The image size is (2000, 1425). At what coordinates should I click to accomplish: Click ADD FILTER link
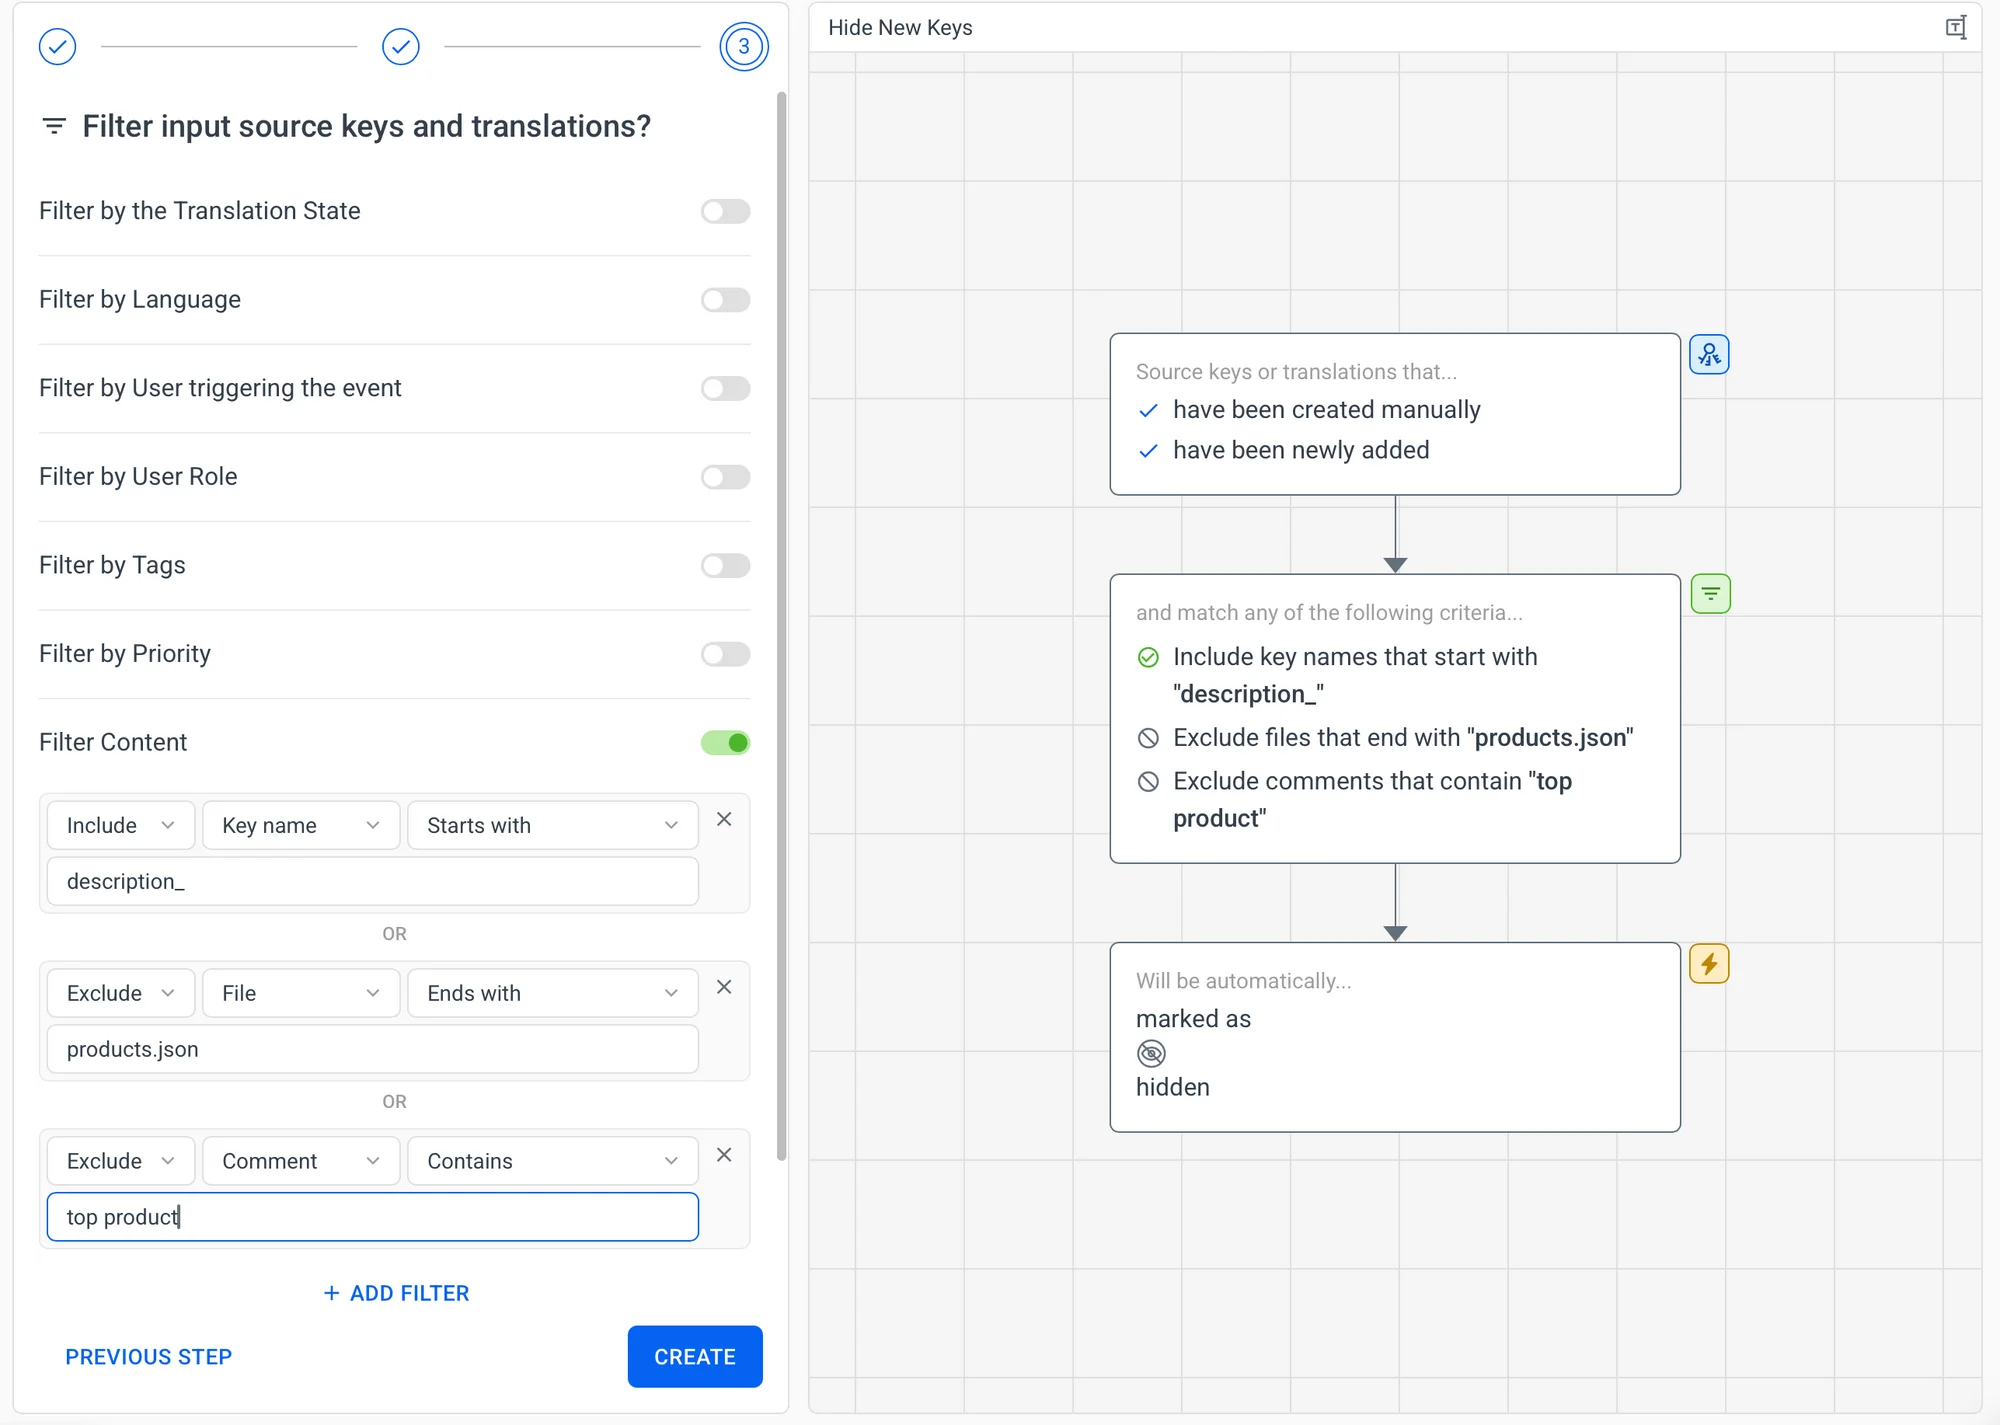[x=396, y=1293]
